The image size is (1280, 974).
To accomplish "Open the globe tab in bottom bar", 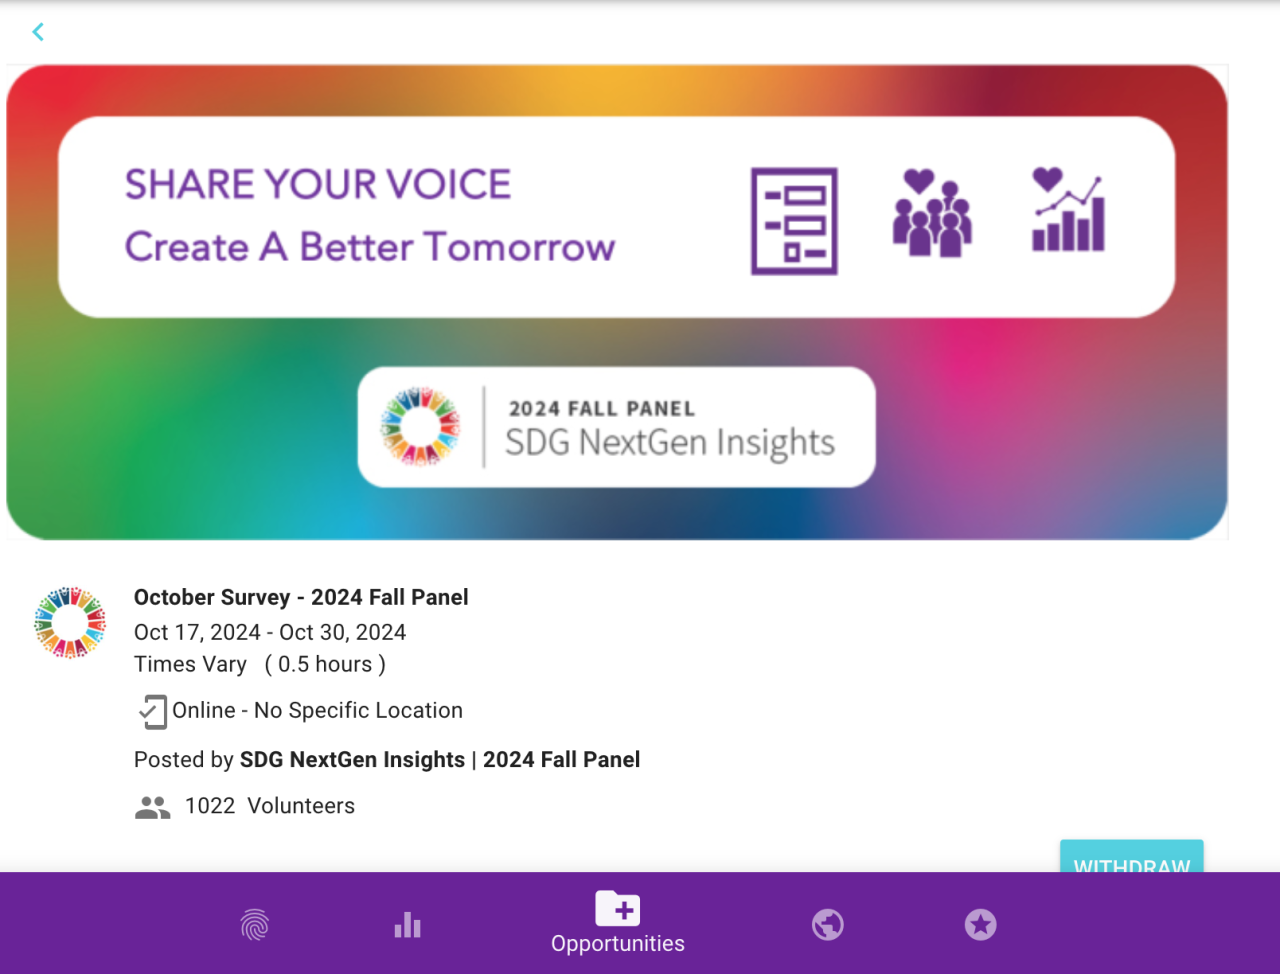I will pos(828,925).
